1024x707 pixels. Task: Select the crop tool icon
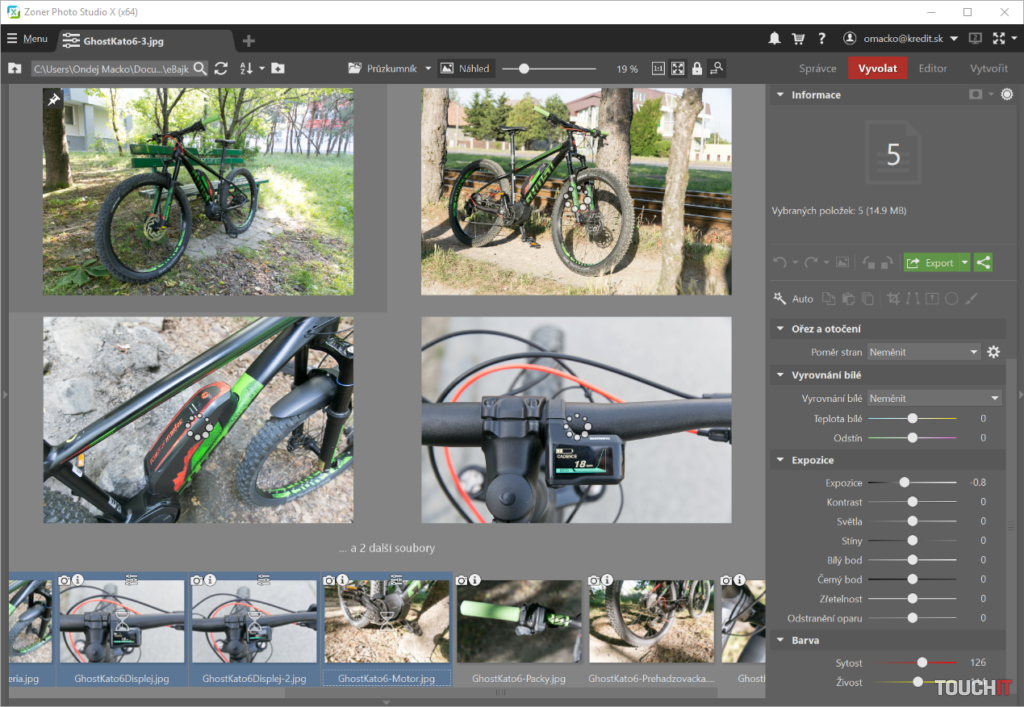click(892, 298)
